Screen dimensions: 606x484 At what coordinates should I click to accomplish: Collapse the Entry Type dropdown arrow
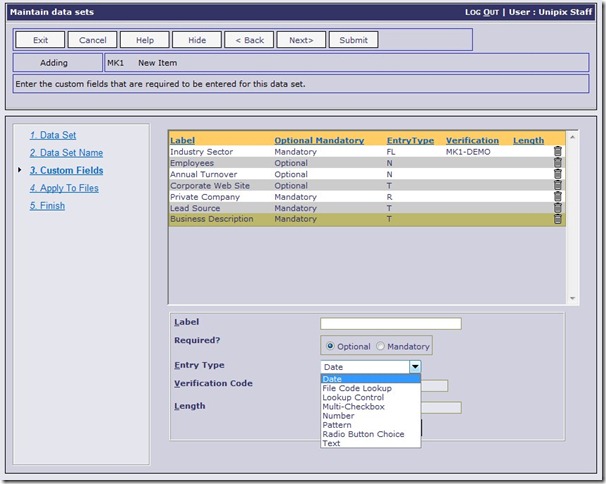tap(415, 367)
